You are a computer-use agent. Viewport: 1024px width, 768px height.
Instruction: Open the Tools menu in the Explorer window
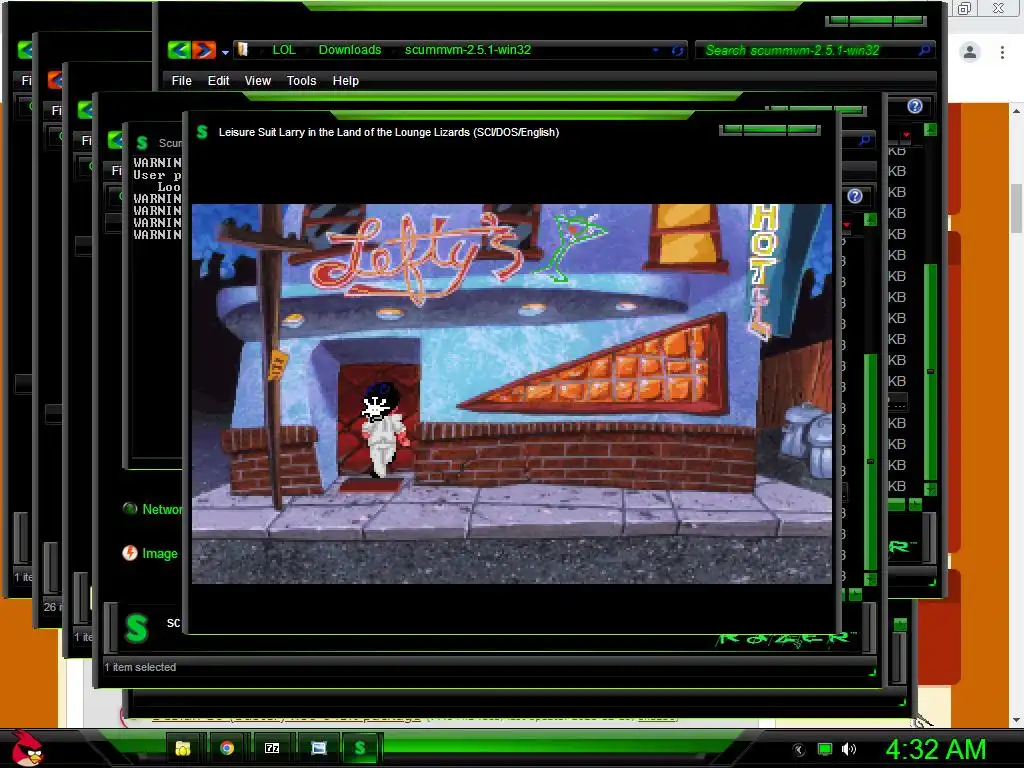point(301,80)
